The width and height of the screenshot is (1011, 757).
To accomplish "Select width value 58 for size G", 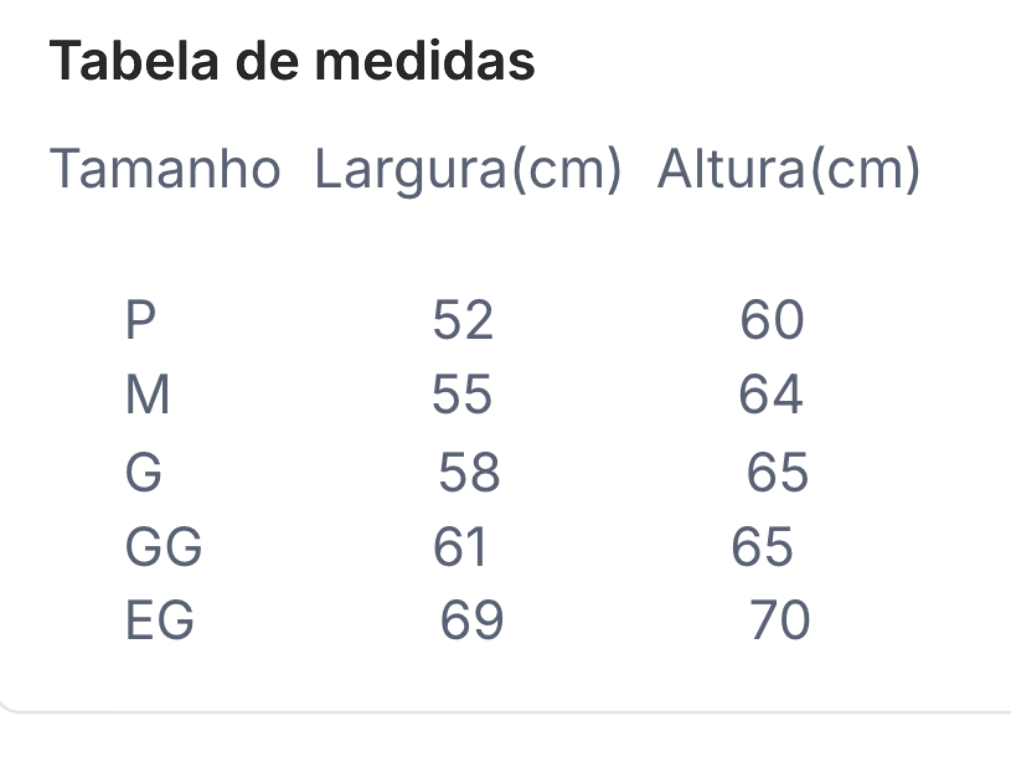I will pyautogui.click(x=469, y=472).
